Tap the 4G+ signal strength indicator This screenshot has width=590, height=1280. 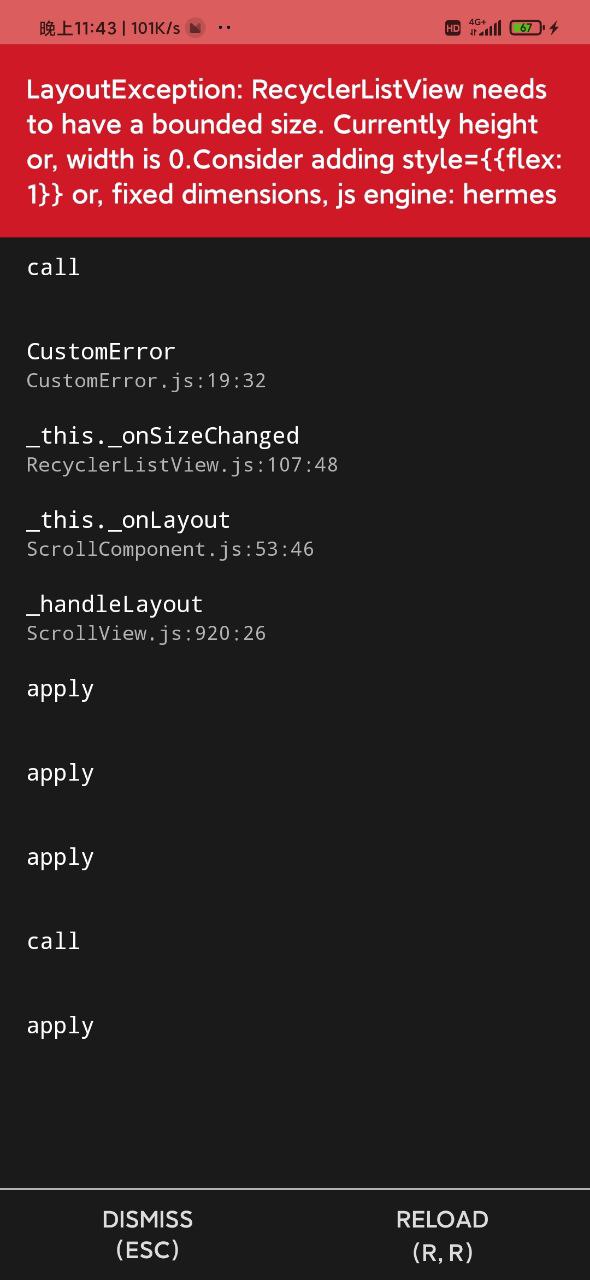(x=488, y=28)
